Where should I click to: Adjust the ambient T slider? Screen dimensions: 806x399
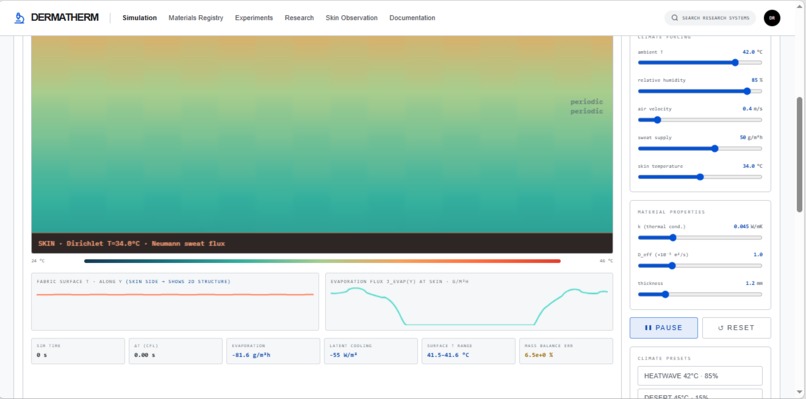coord(700,63)
